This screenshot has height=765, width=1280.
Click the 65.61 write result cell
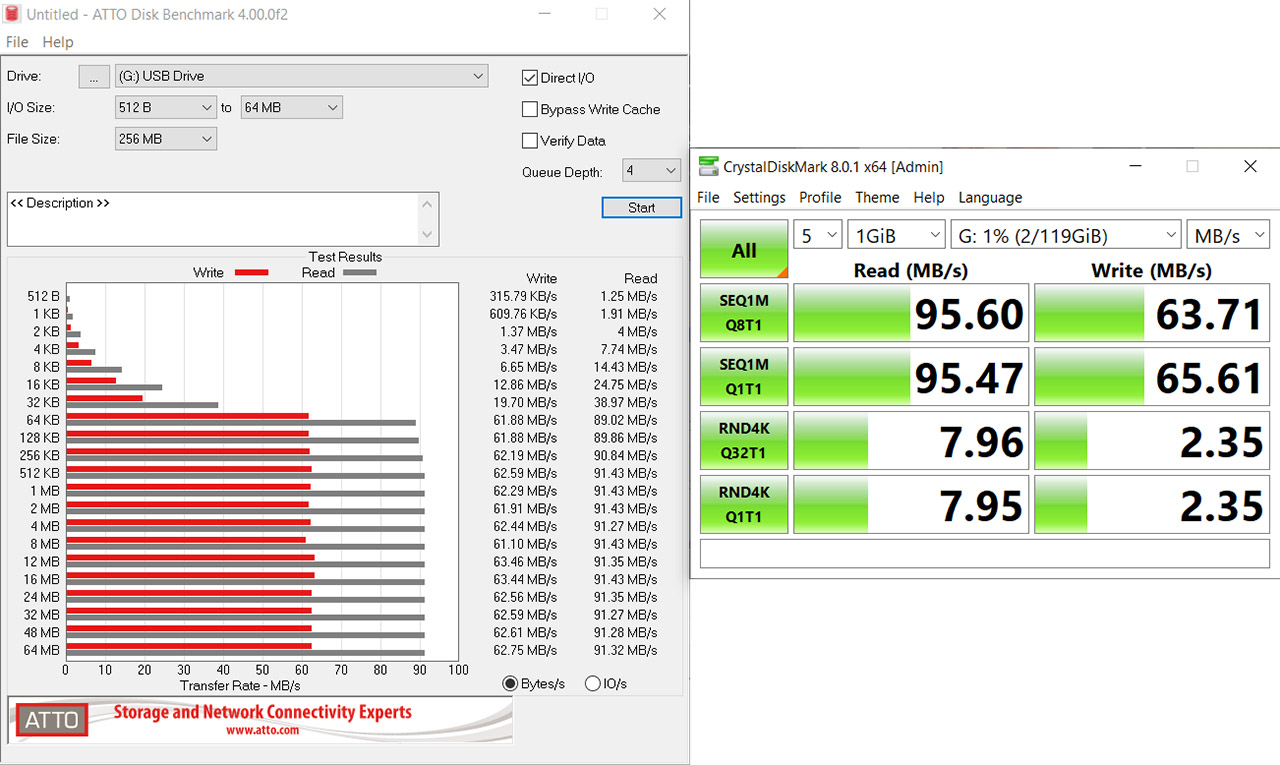pyautogui.click(x=1152, y=377)
